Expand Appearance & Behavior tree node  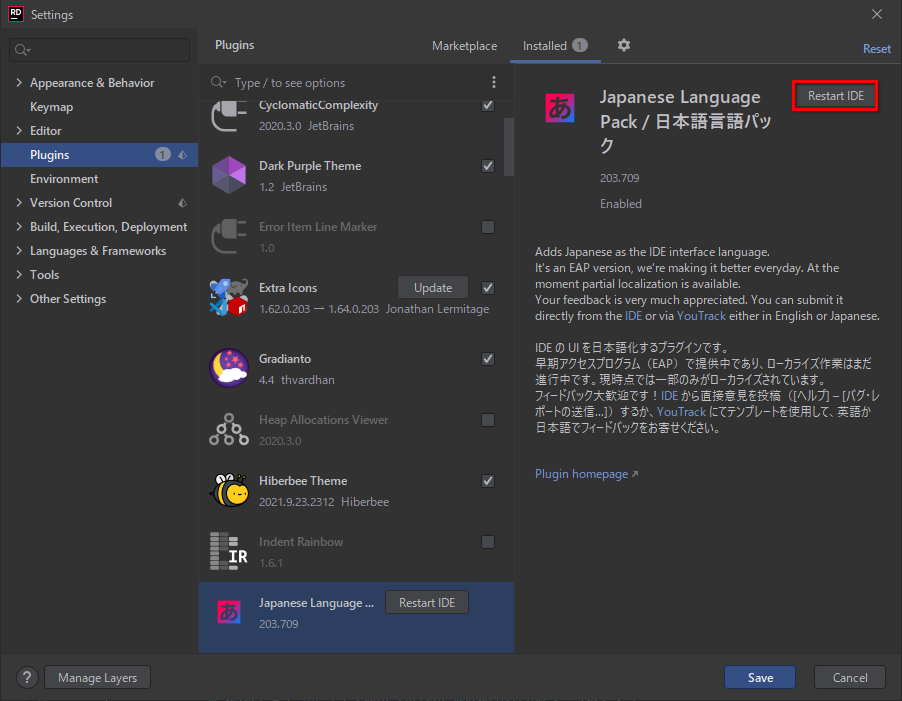[x=18, y=82]
